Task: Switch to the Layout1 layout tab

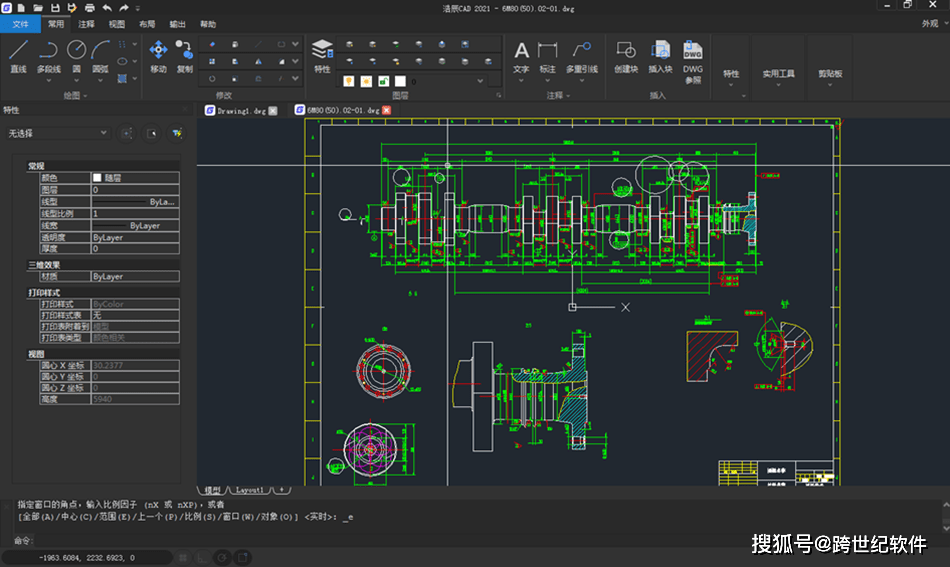Action: click(x=249, y=490)
